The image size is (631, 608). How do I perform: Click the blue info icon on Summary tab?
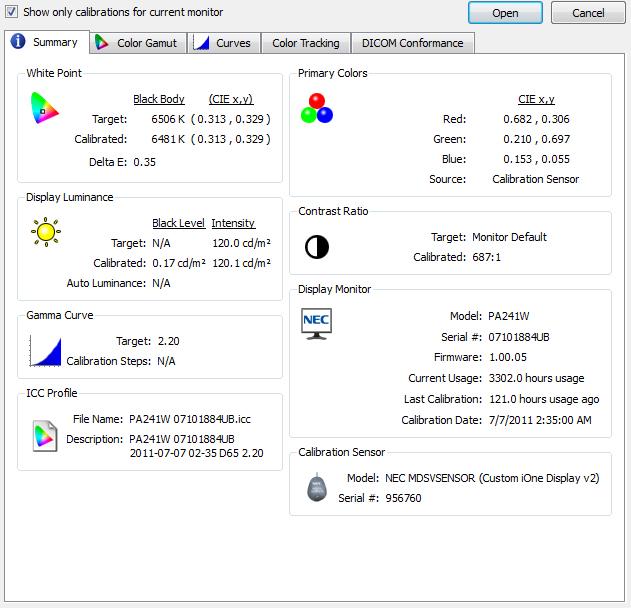tap(18, 41)
